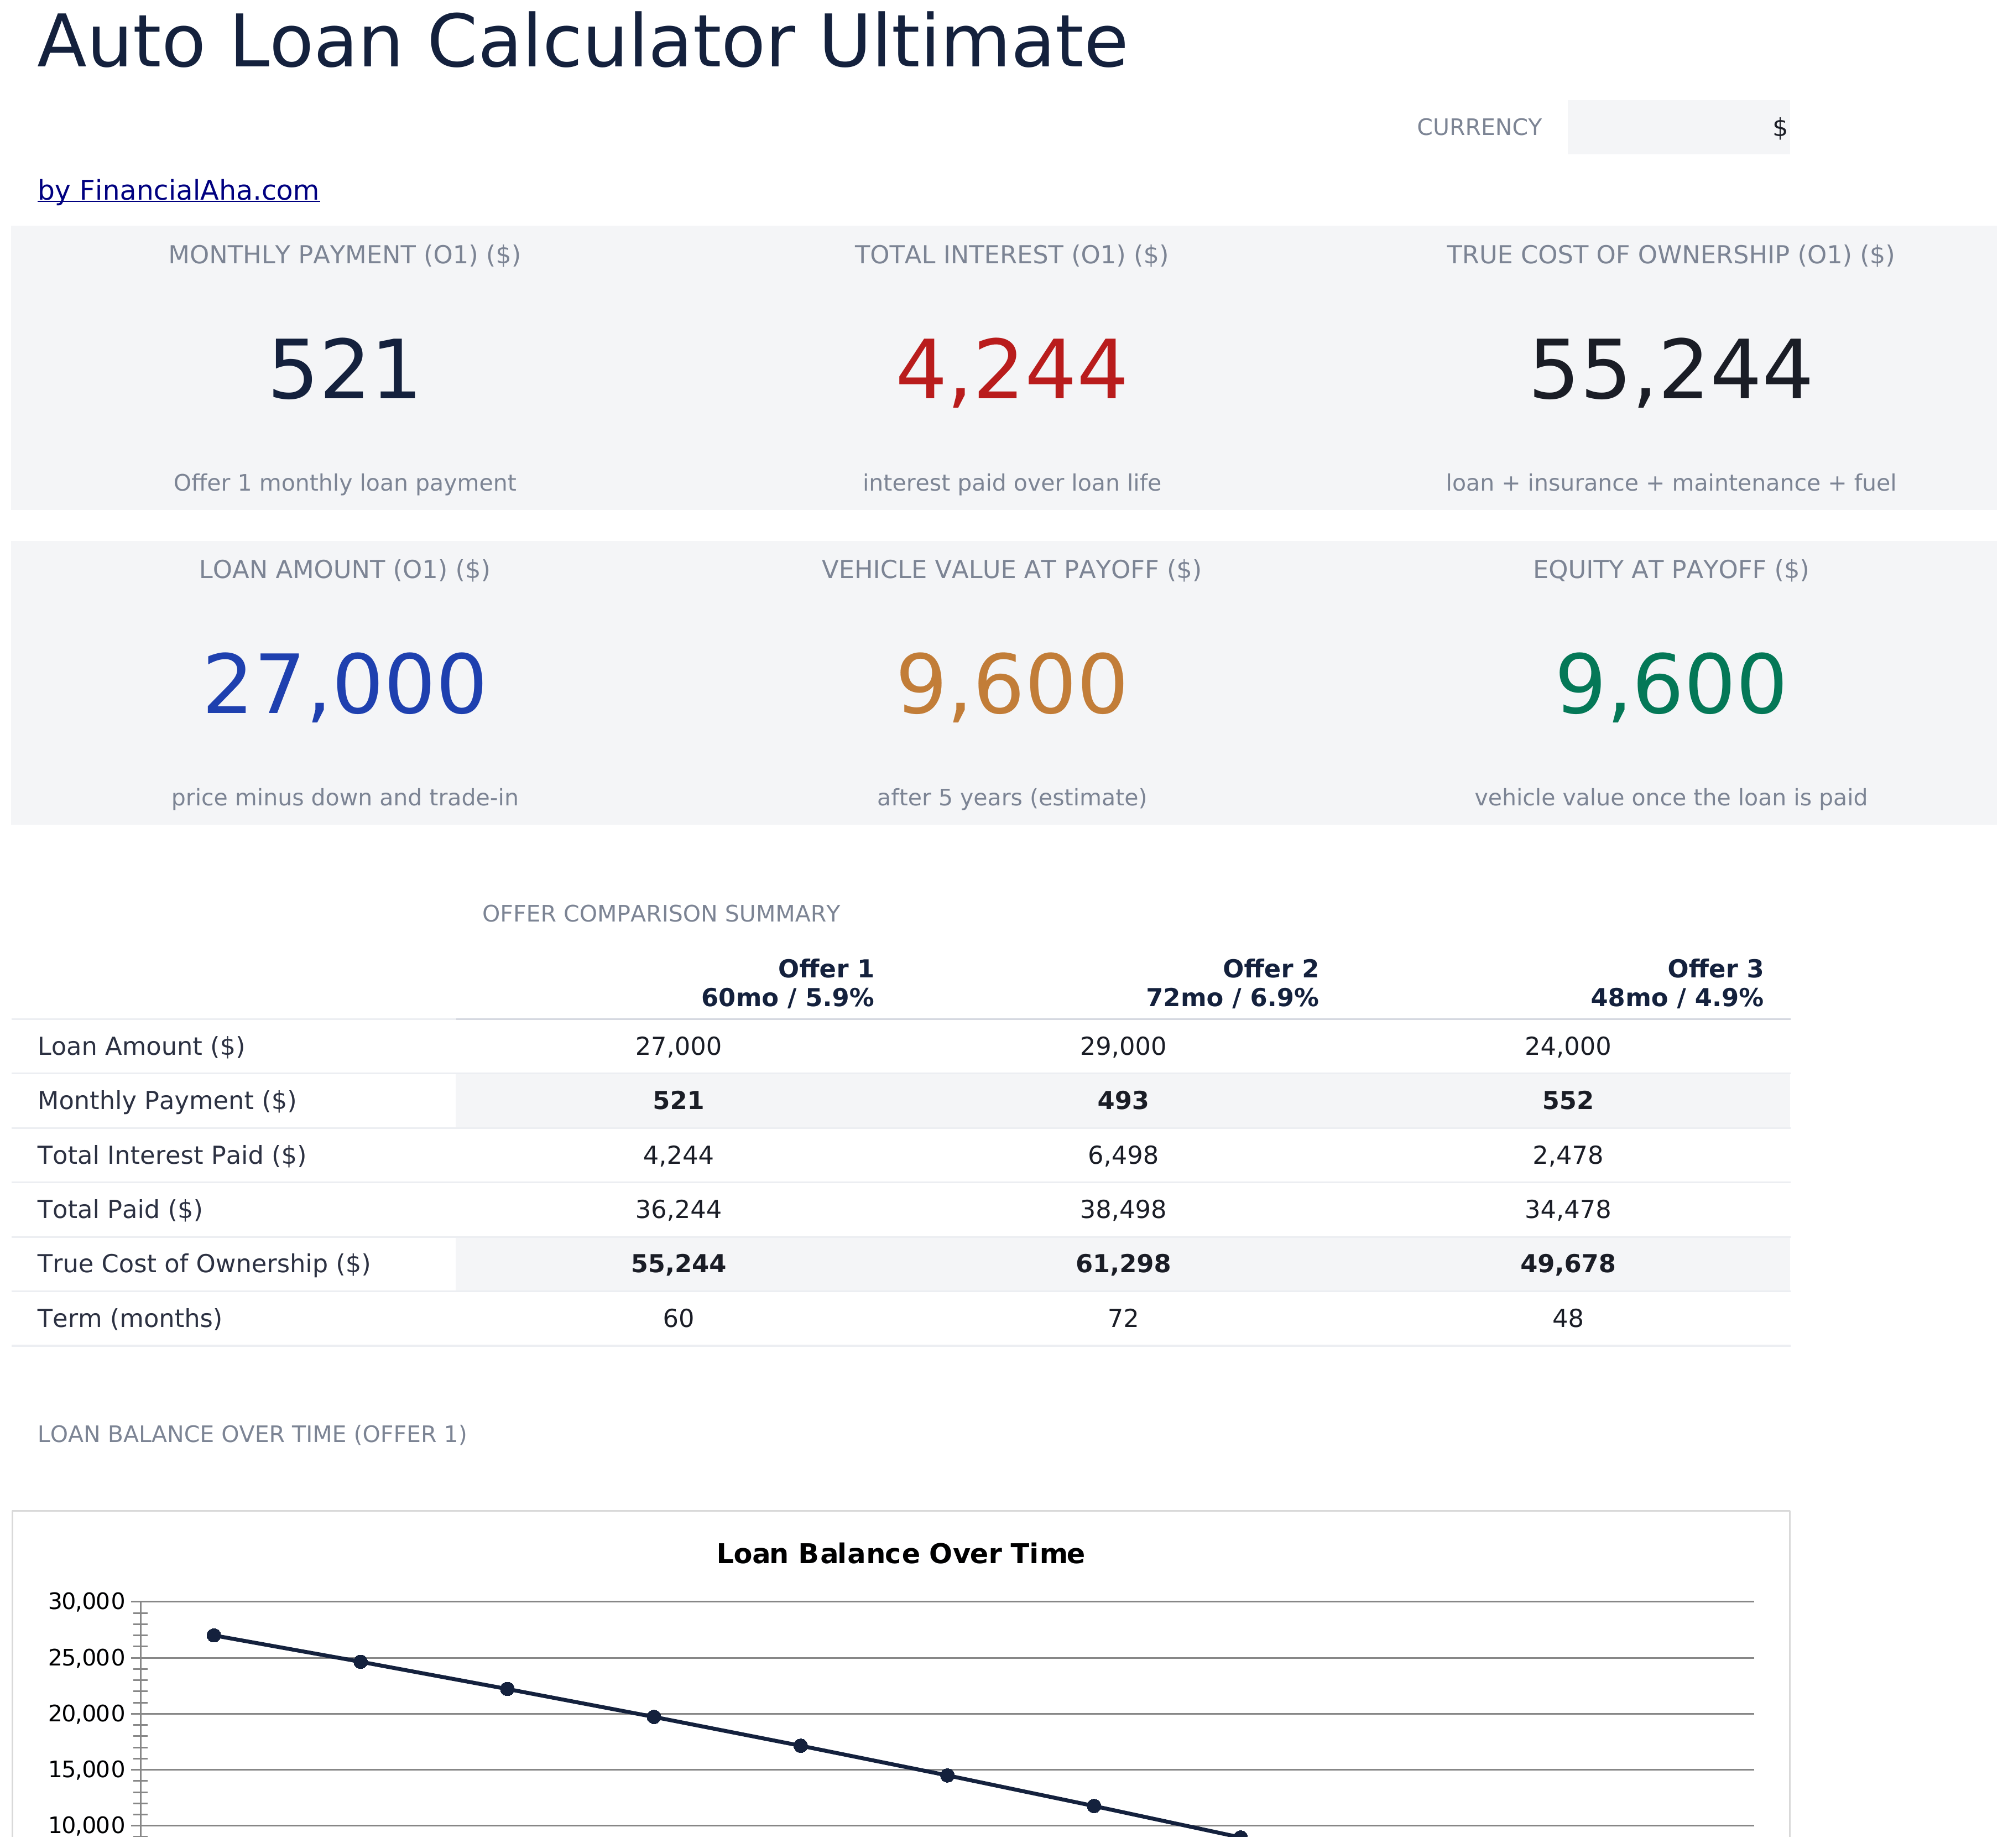Click the orange vehicle value 9,600
The width and height of the screenshot is (2008, 1848).
1011,686
